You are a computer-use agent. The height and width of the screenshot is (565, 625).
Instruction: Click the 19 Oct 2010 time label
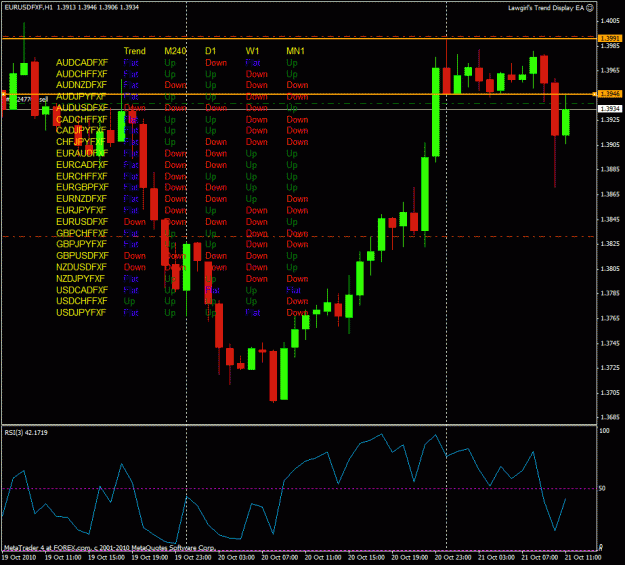pyautogui.click(x=19, y=557)
